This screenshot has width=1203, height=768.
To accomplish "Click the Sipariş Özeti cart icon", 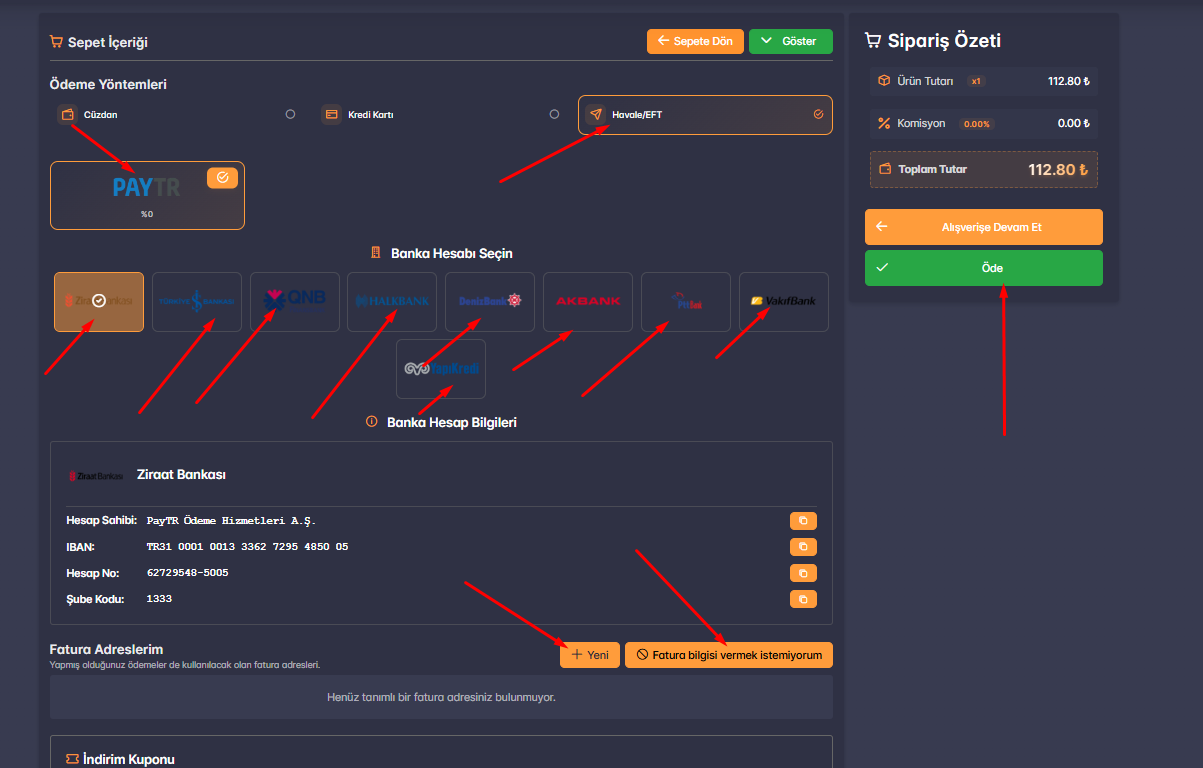I will click(x=872, y=41).
